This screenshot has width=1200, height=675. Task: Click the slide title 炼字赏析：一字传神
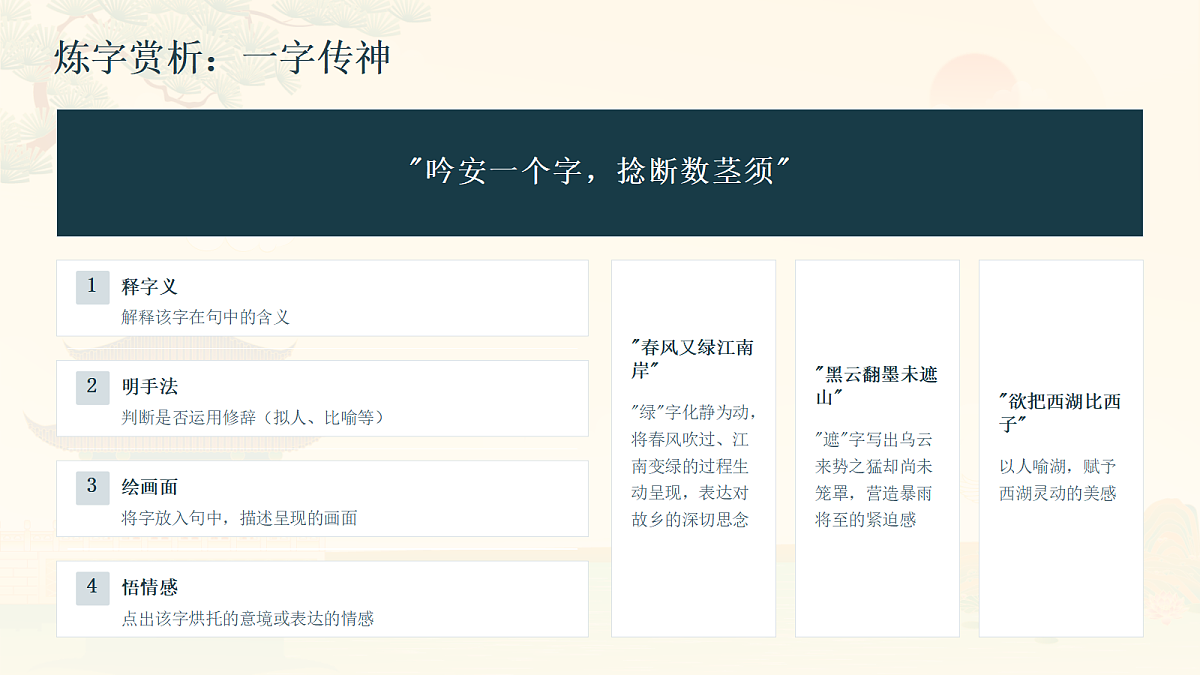click(x=222, y=59)
